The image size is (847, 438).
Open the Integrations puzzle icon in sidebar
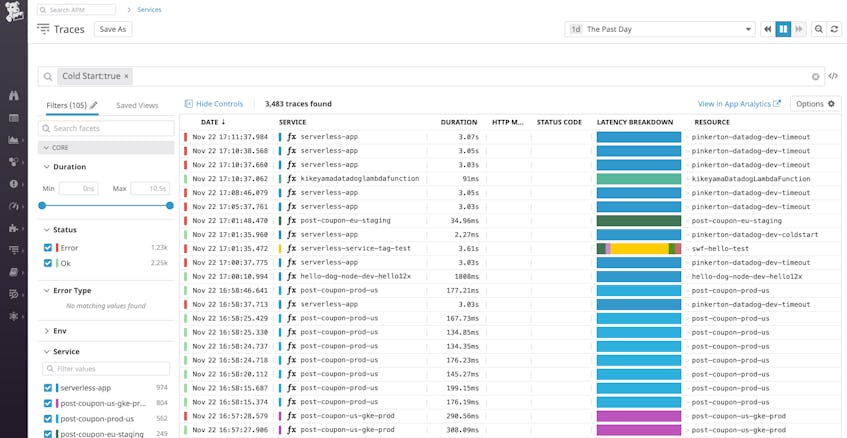[x=14, y=228]
